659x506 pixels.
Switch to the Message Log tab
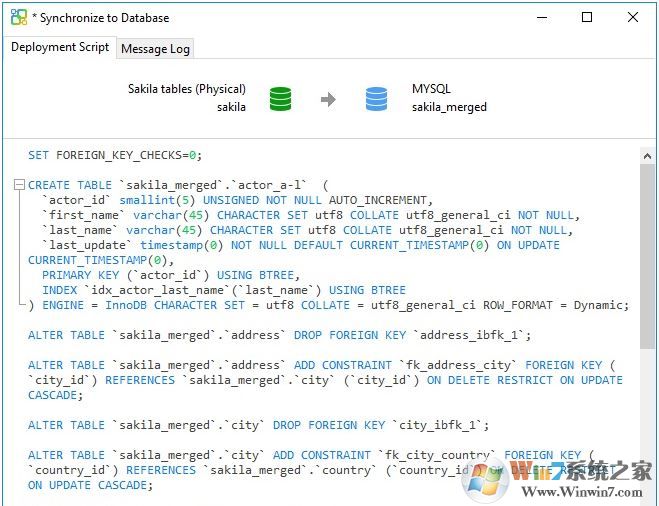coord(155,49)
